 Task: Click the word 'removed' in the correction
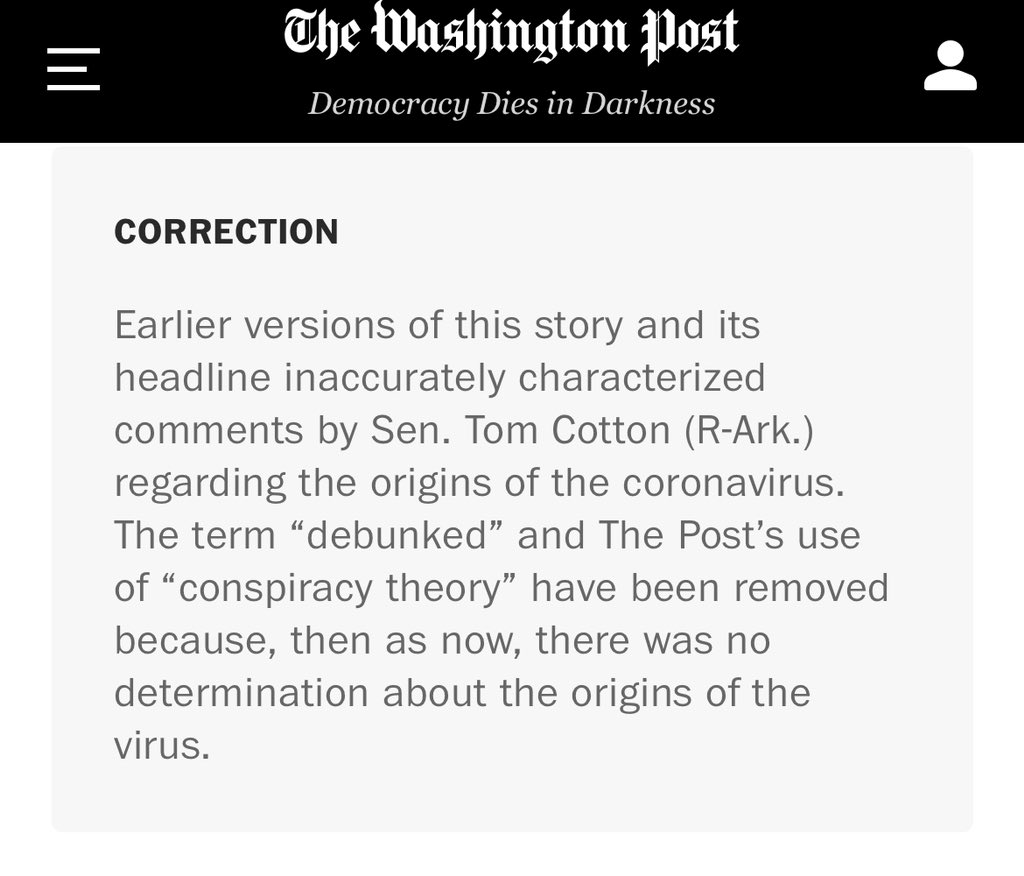tap(812, 588)
